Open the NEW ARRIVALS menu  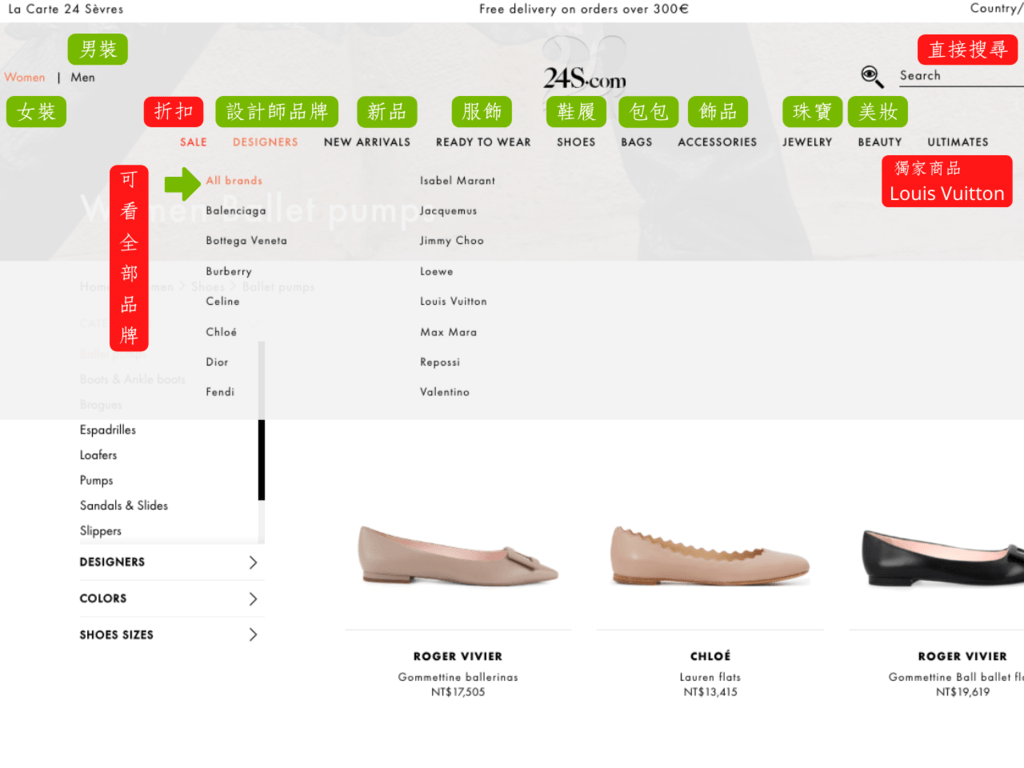[x=367, y=142]
